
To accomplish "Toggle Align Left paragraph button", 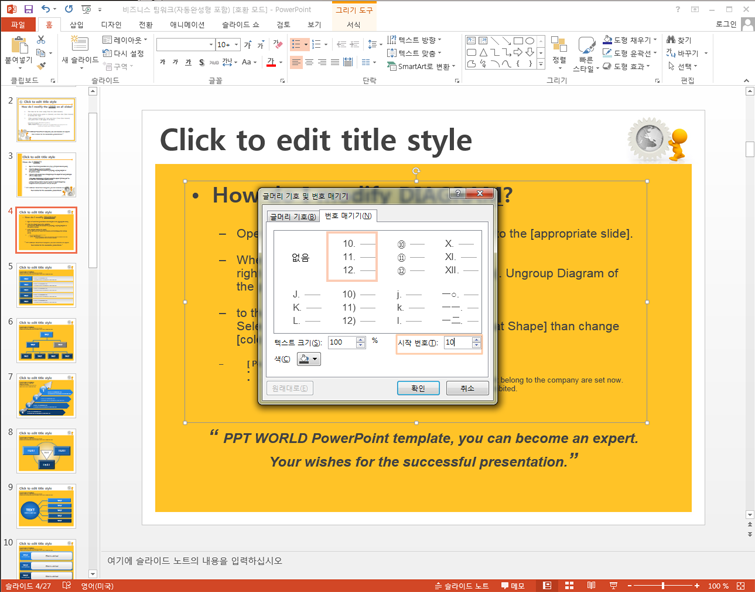I will click(x=296, y=62).
